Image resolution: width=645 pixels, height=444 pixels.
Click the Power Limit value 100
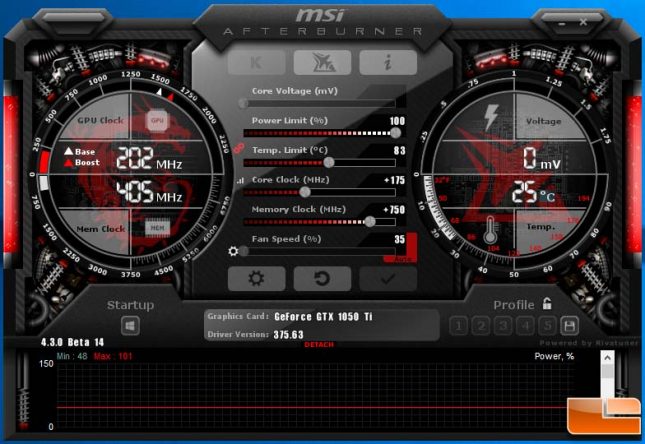397,121
